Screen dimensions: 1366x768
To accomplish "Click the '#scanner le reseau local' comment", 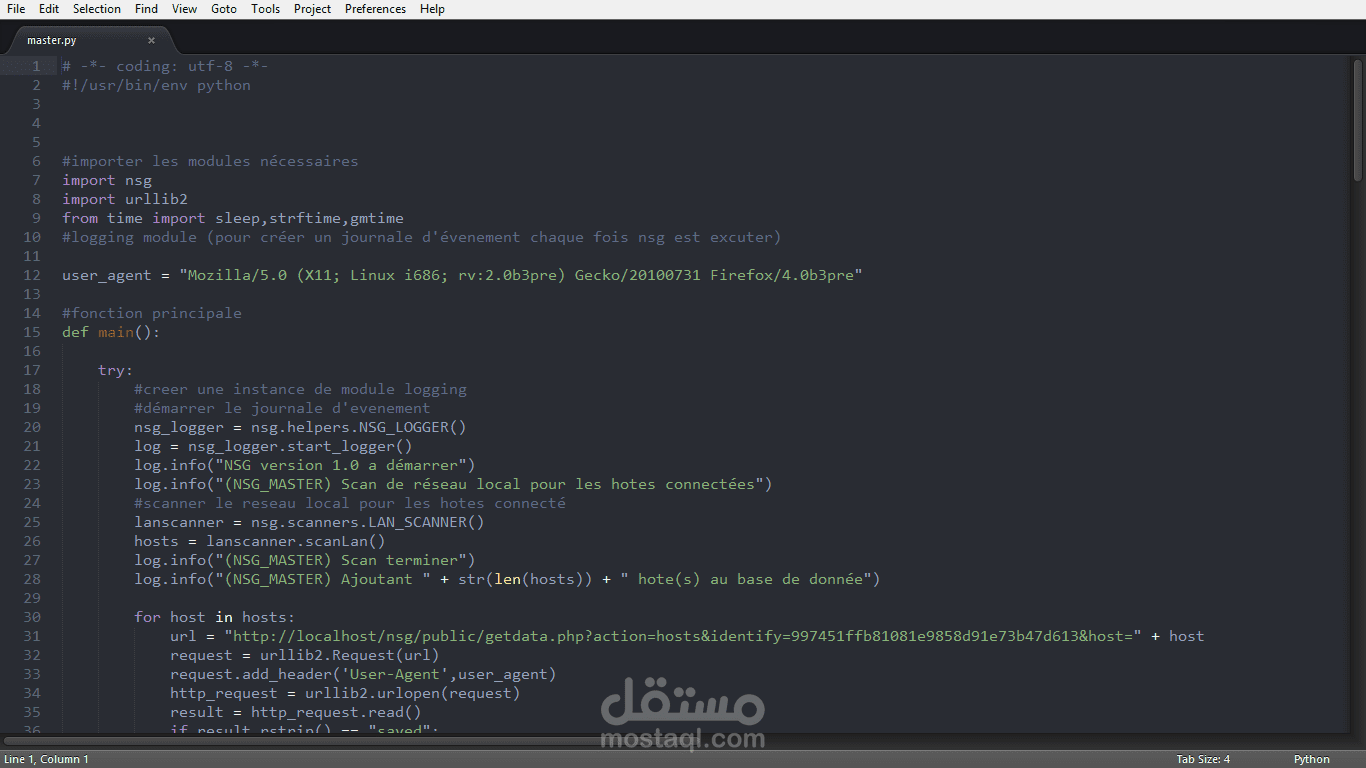I will (350, 503).
